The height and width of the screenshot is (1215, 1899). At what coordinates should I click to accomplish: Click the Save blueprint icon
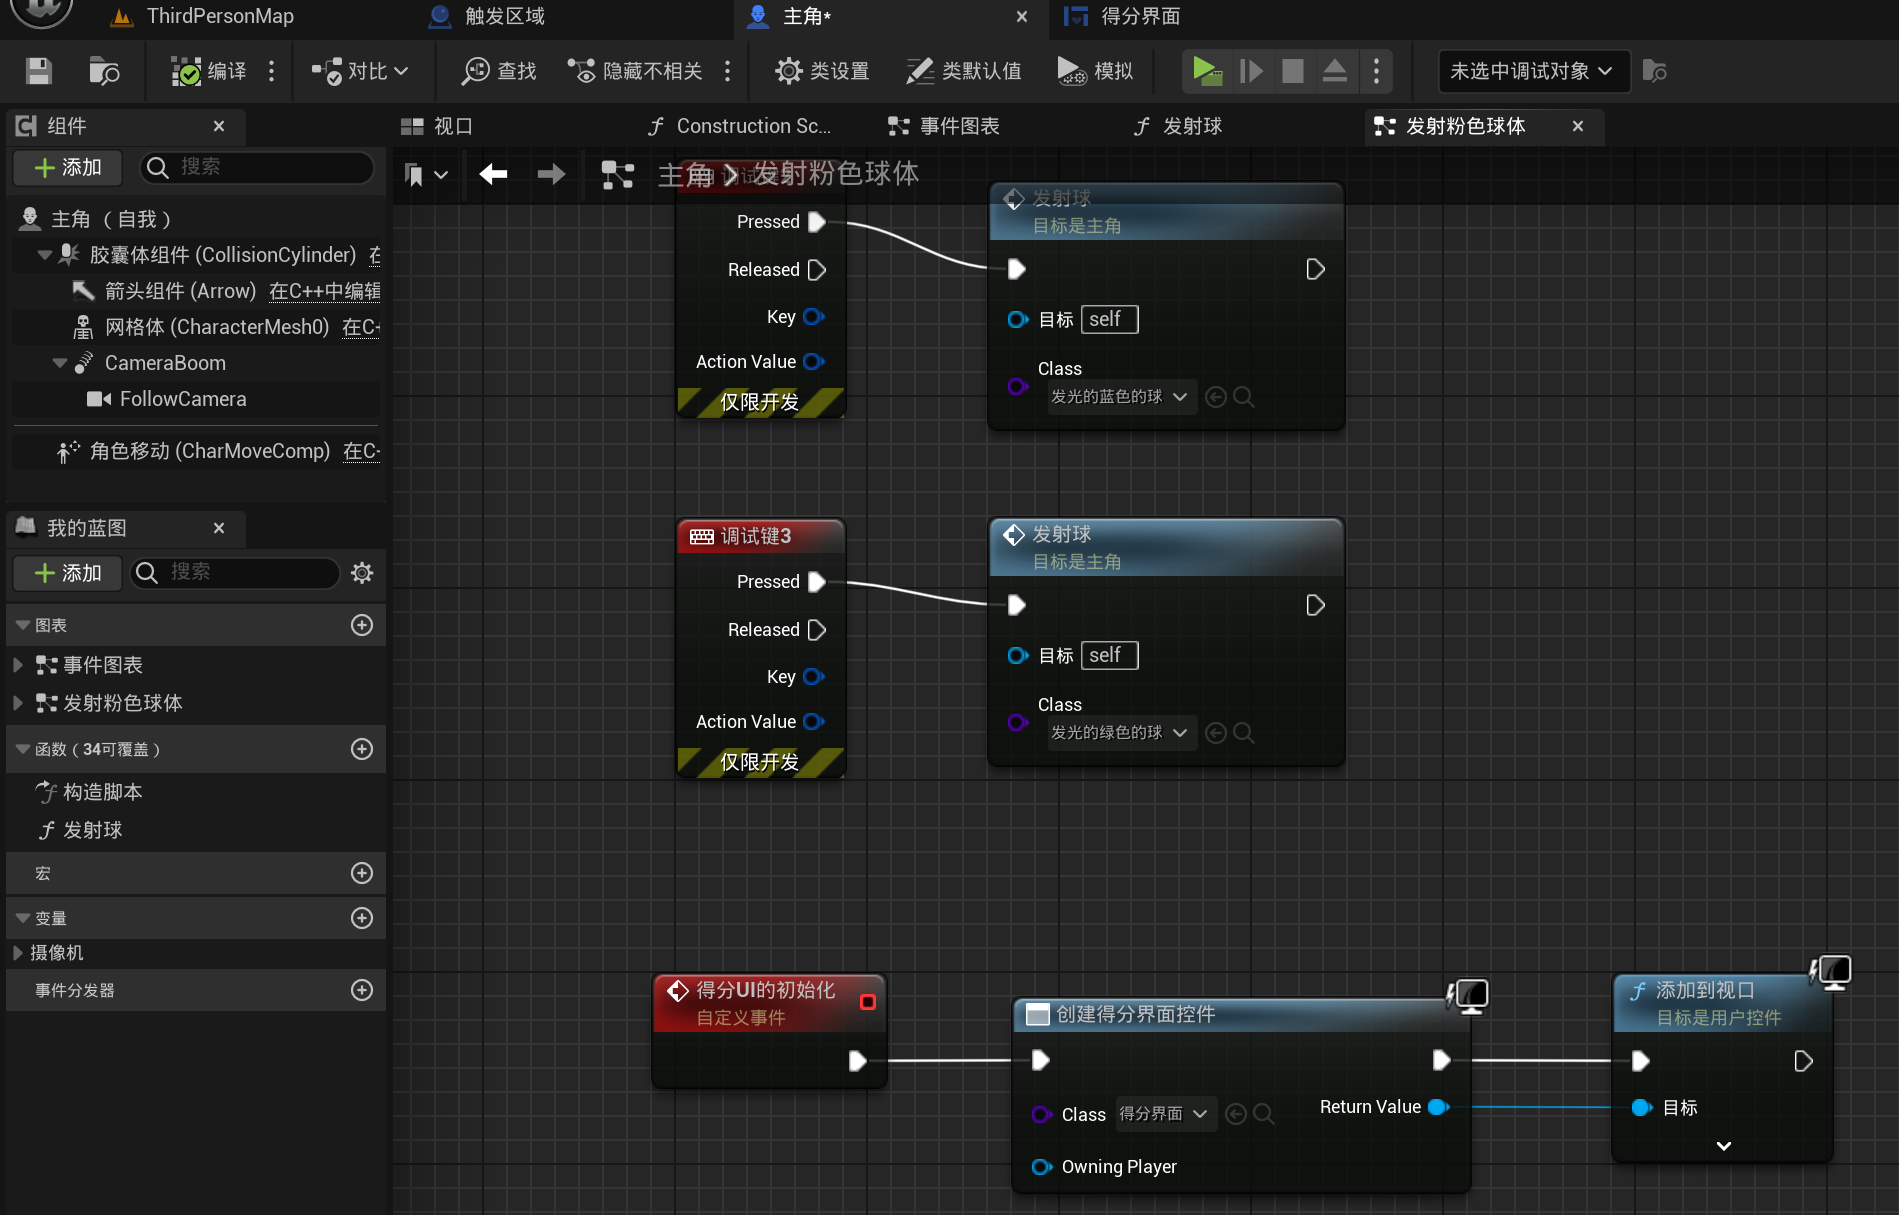[38, 71]
